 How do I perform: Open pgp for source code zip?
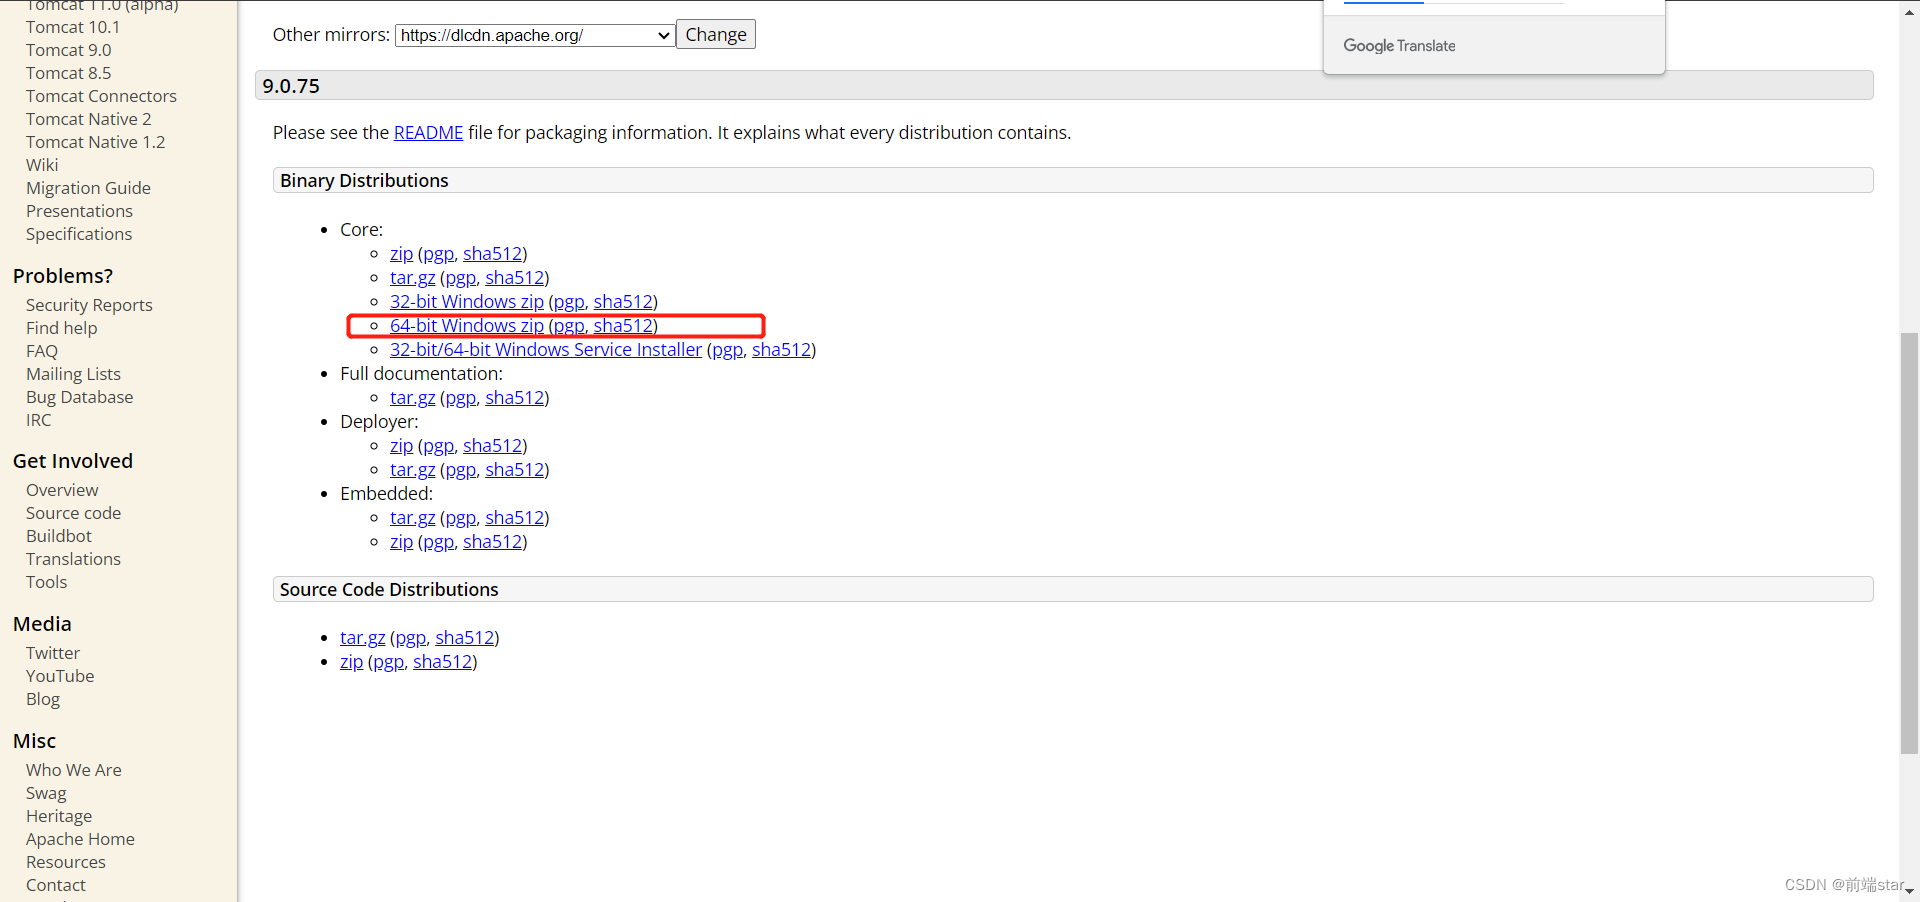tap(388, 662)
